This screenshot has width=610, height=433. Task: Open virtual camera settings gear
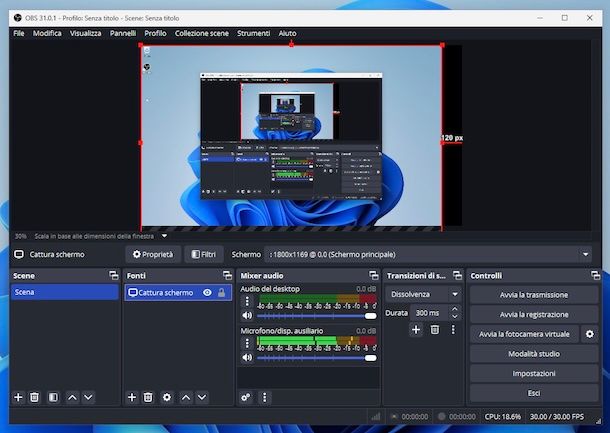point(590,334)
